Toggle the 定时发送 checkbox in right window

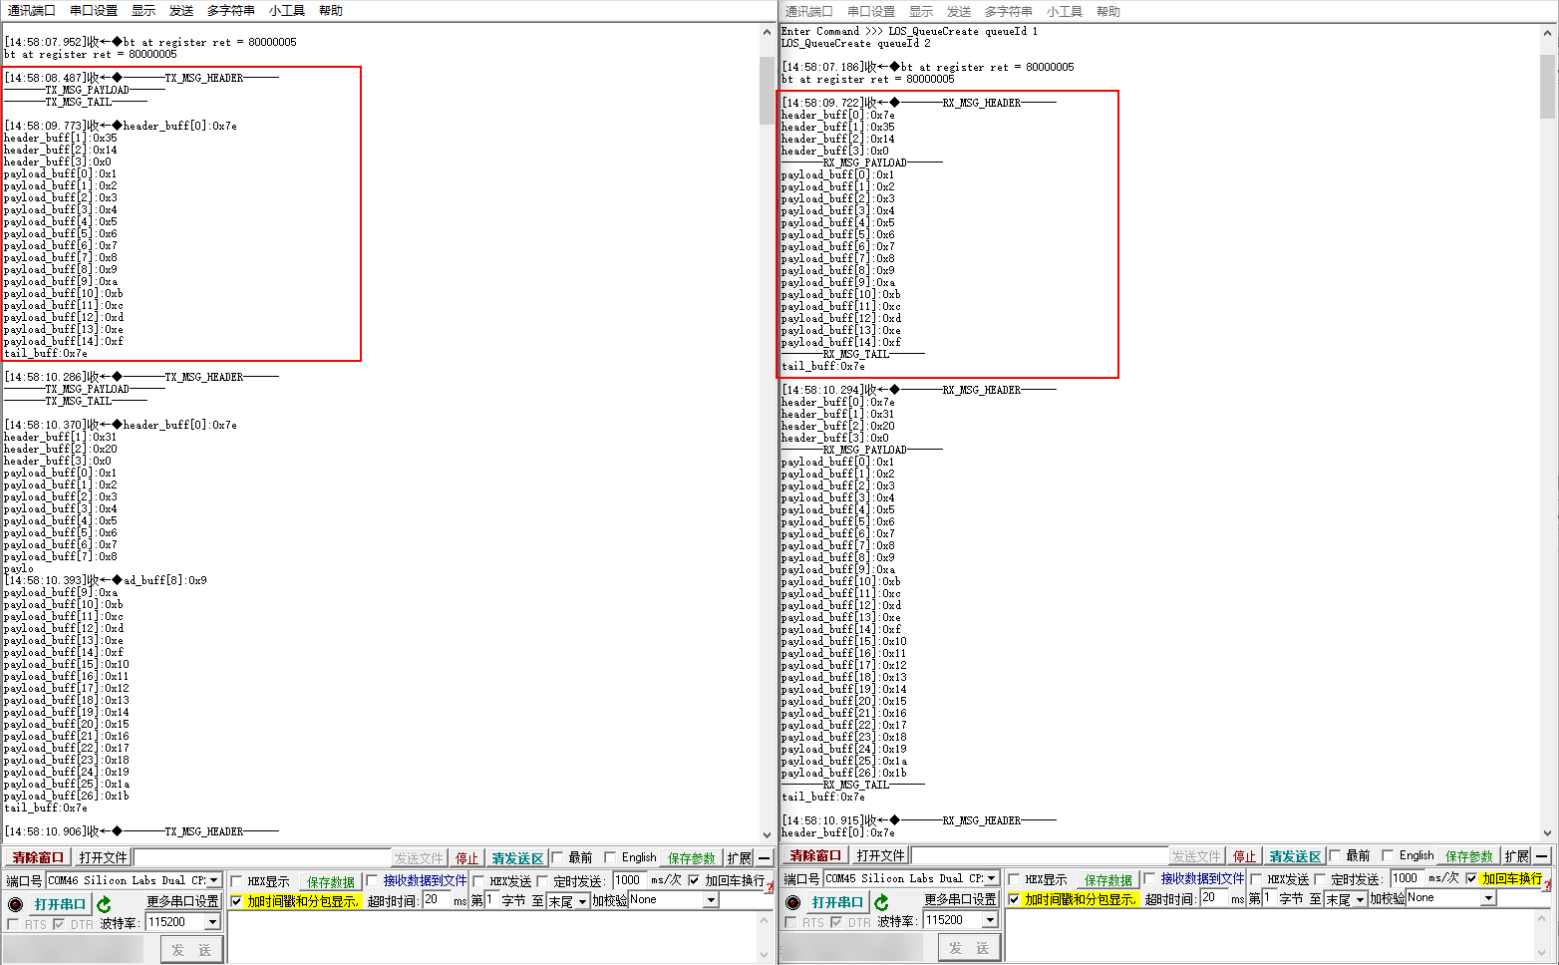1321,879
